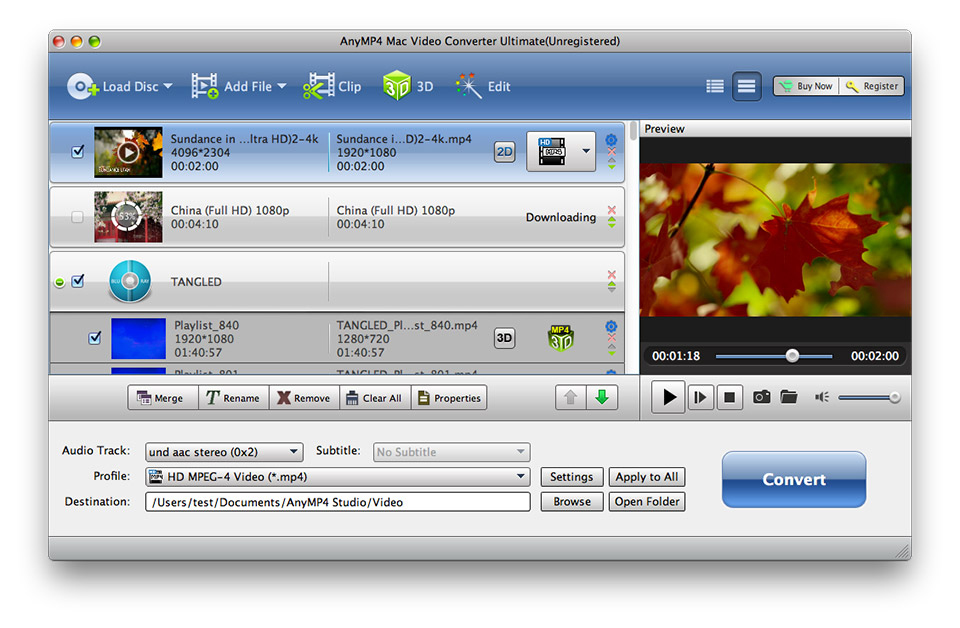Uncheck the Sundance video checkbox

pyautogui.click(x=78, y=152)
